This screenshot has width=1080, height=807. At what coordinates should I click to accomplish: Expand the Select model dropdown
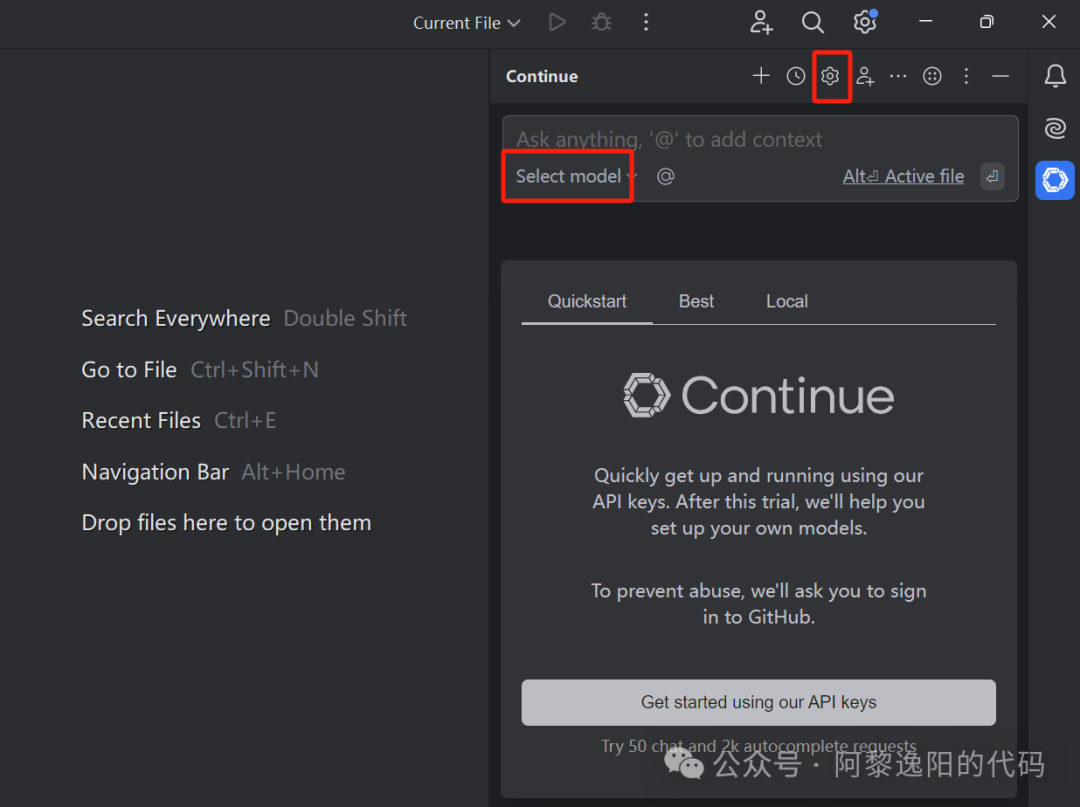(576, 176)
